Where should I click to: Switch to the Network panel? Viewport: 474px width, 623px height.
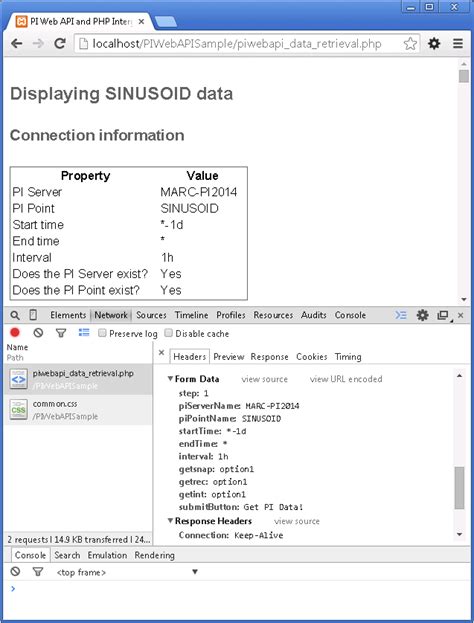(x=111, y=315)
